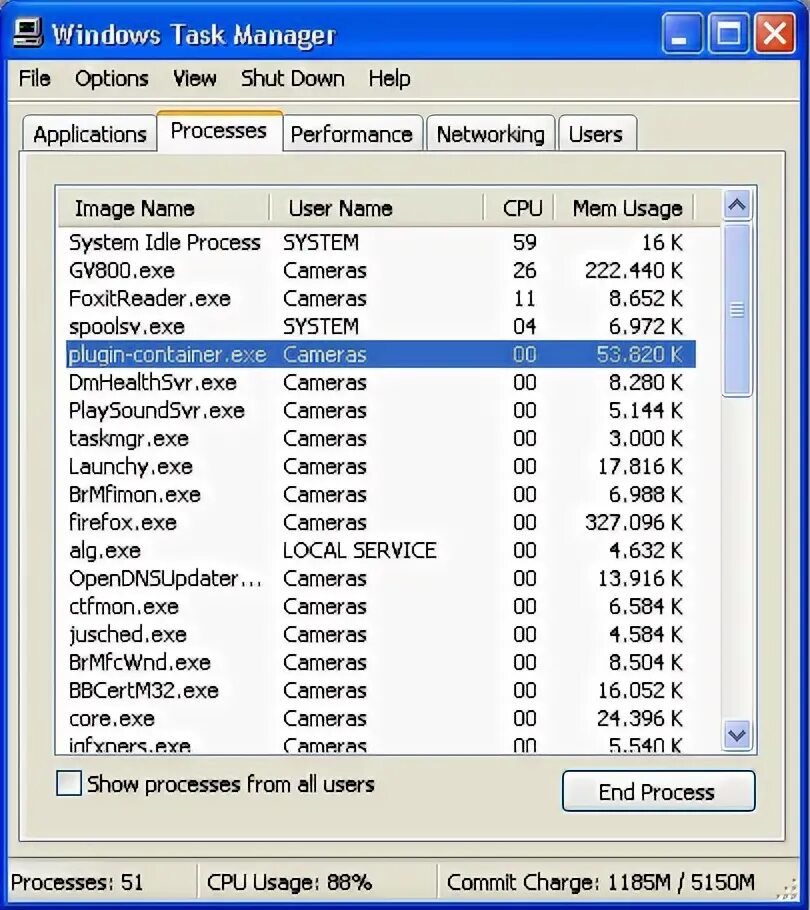Sort by the Mem Usage column header
The image size is (810, 910).
click(624, 208)
